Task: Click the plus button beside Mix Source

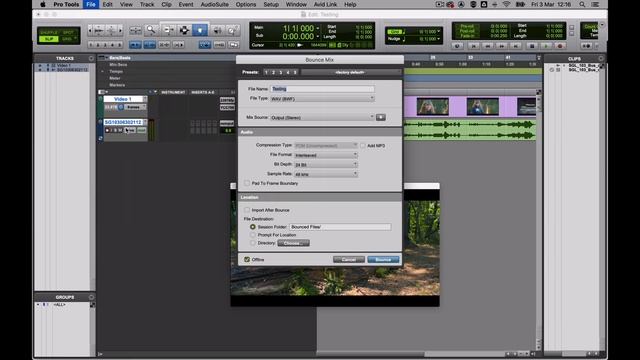Action: (380, 117)
